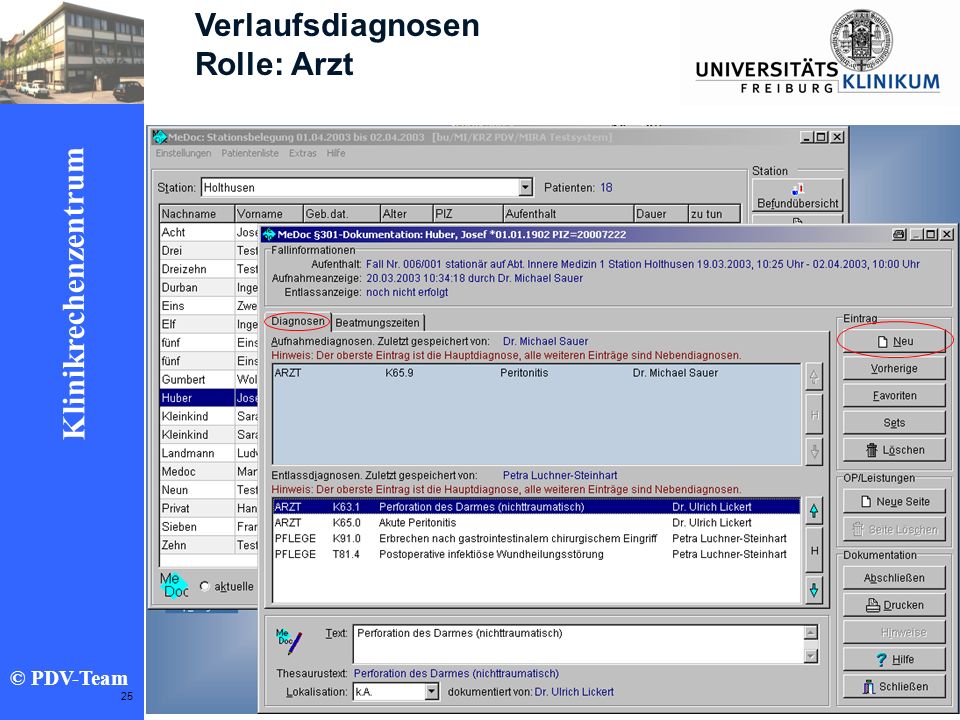The height and width of the screenshot is (720, 960).
Task: Open the Patientenliste menu in Stationsbelegung window
Action: tap(250, 153)
